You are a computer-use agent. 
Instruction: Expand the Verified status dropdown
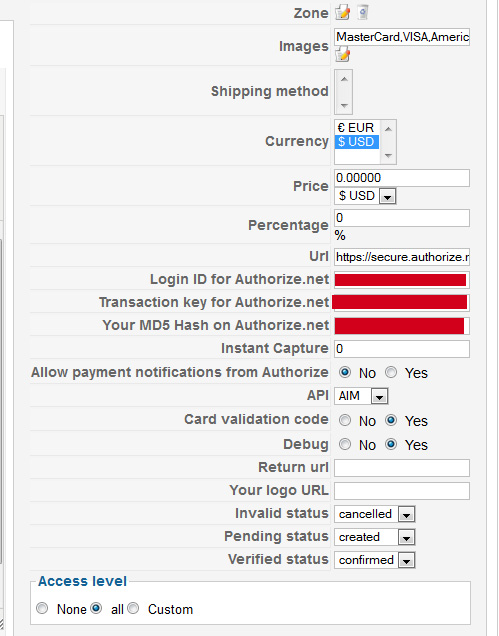pos(374,561)
